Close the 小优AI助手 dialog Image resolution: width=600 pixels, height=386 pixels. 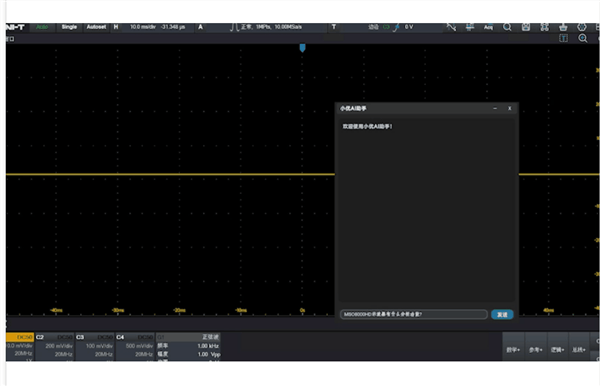point(510,109)
